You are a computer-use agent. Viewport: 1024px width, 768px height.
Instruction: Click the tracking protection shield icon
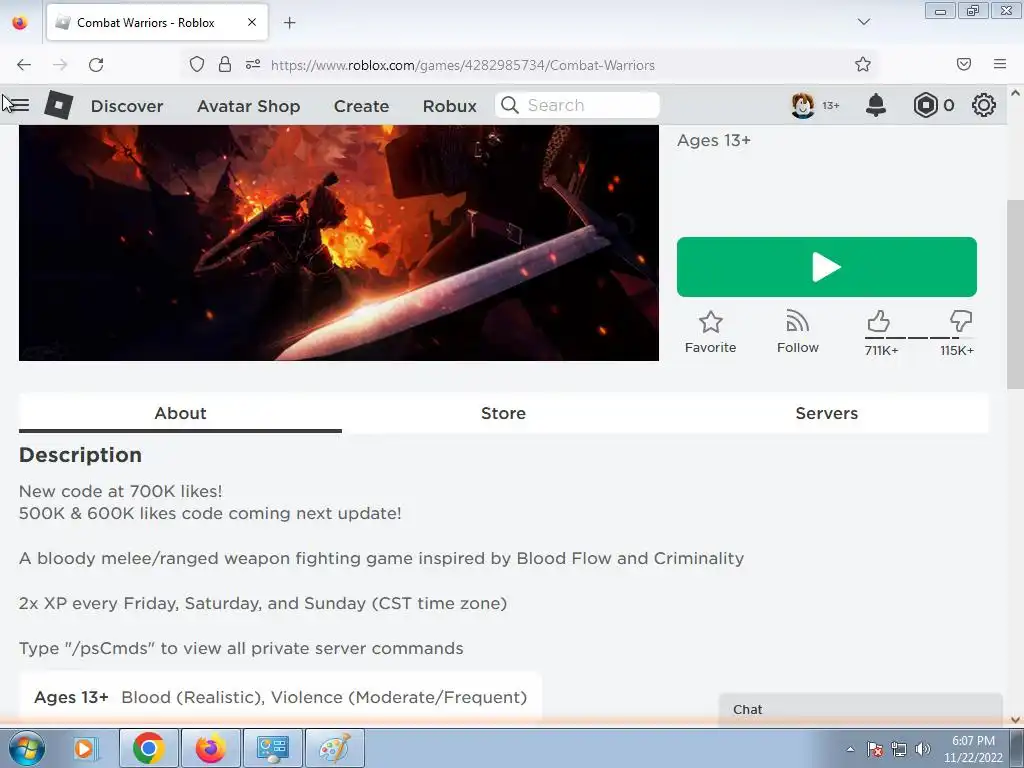point(197,64)
